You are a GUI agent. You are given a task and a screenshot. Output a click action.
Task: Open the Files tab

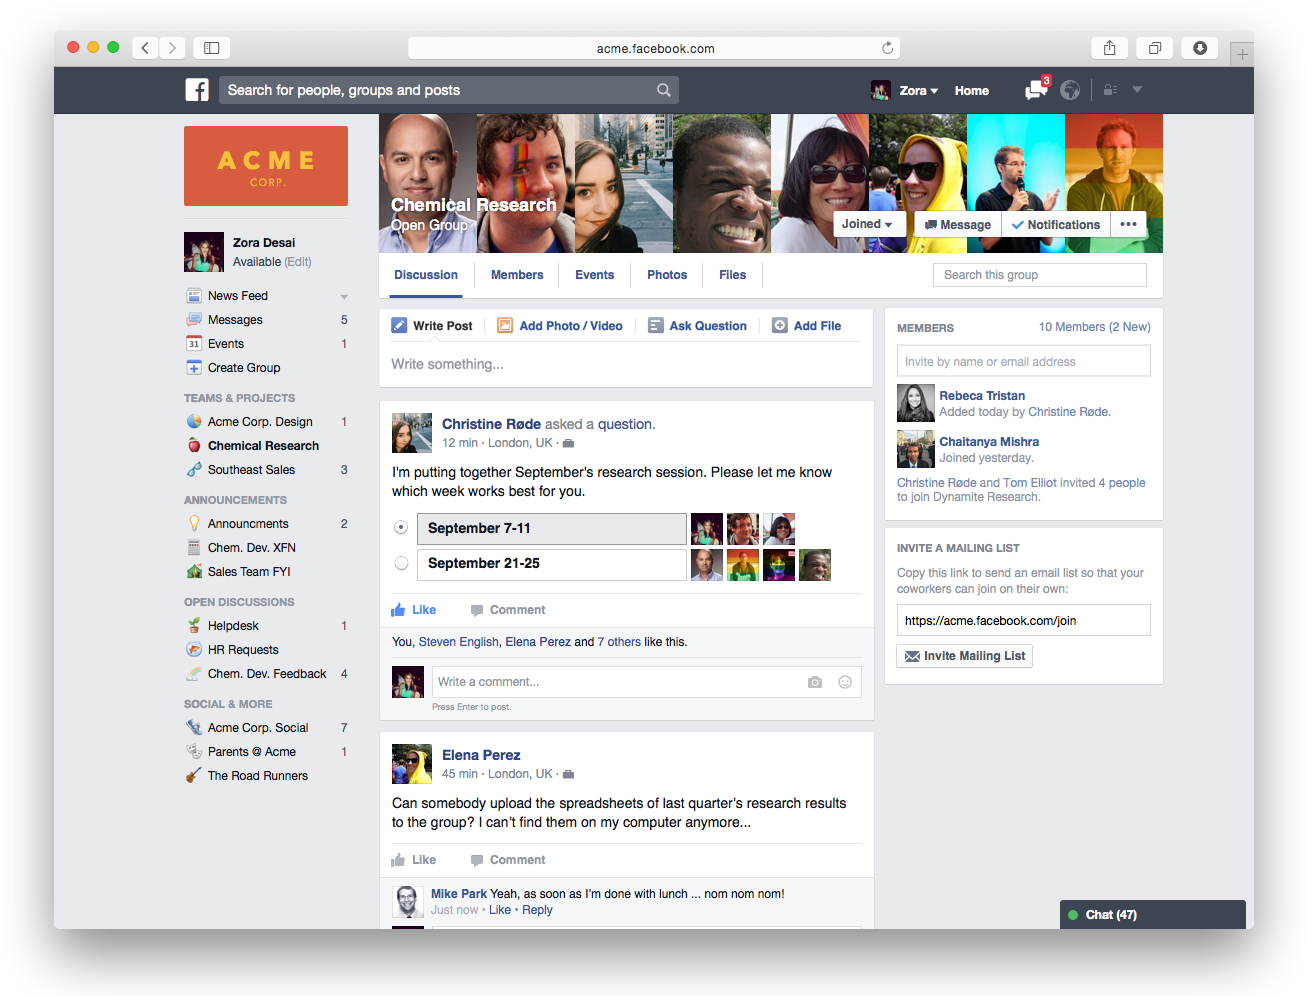[x=733, y=275]
